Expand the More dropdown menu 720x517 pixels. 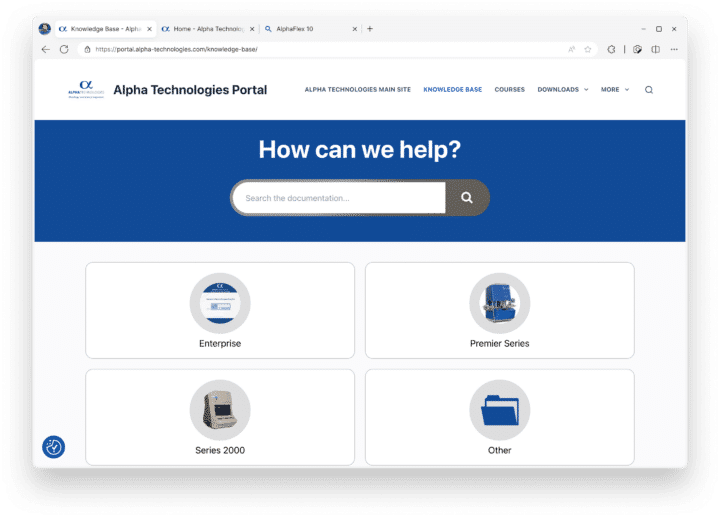615,90
